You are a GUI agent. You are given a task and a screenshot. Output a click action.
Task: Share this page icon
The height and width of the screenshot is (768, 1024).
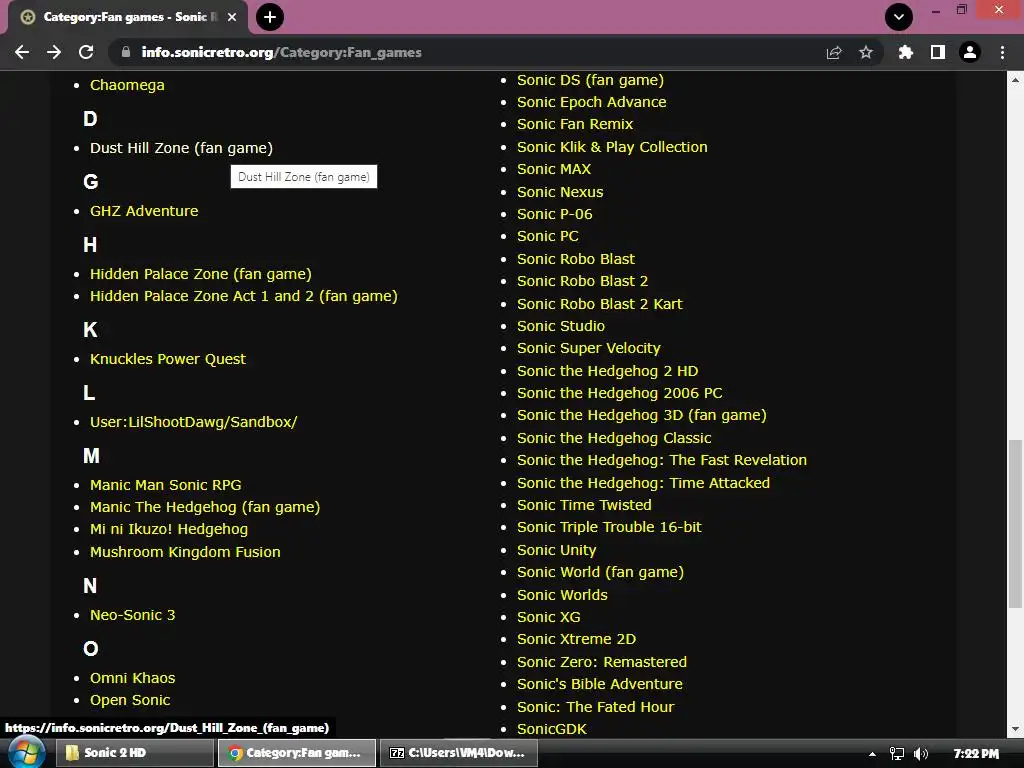[x=834, y=52]
